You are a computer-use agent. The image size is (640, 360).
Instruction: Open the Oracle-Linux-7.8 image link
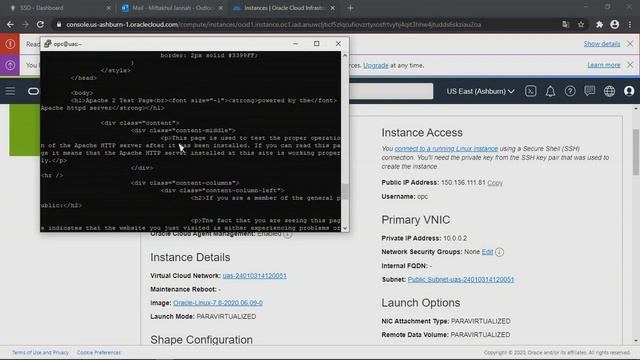218,303
